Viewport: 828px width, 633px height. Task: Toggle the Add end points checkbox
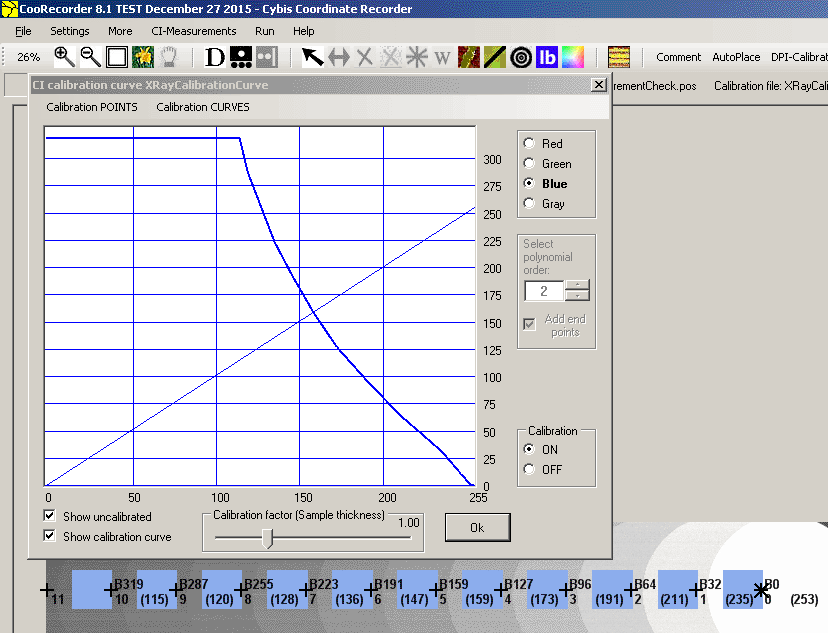[529, 324]
